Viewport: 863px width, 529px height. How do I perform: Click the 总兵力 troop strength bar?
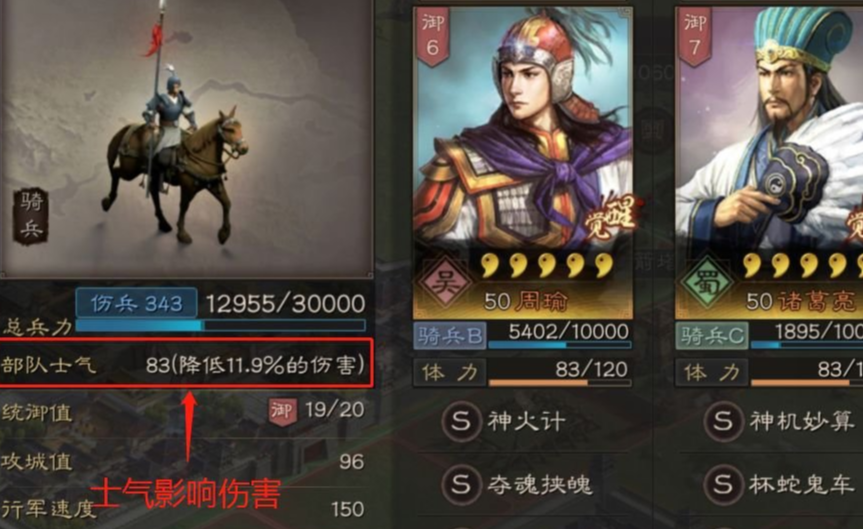(x=221, y=326)
